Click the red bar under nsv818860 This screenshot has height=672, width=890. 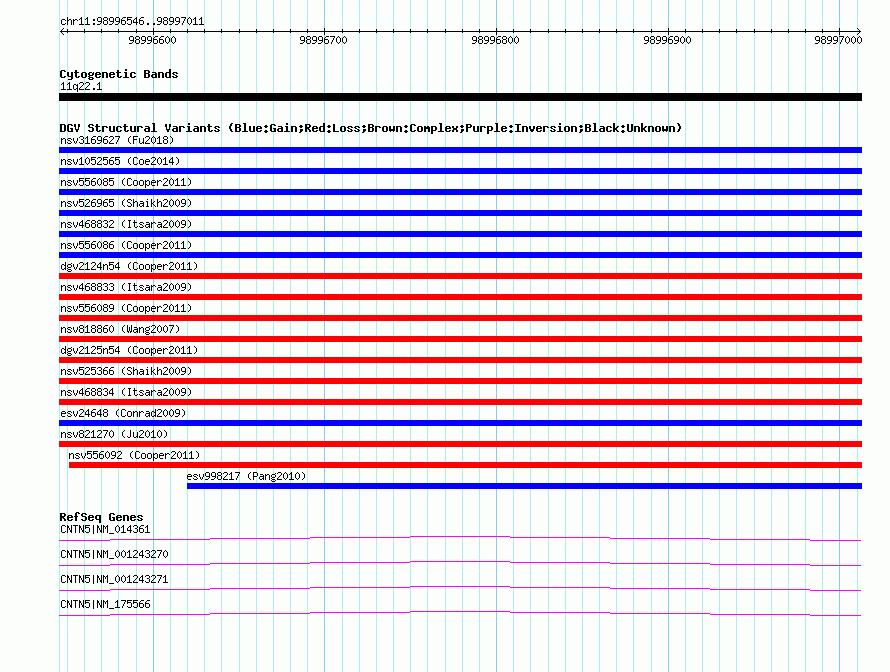coord(460,339)
